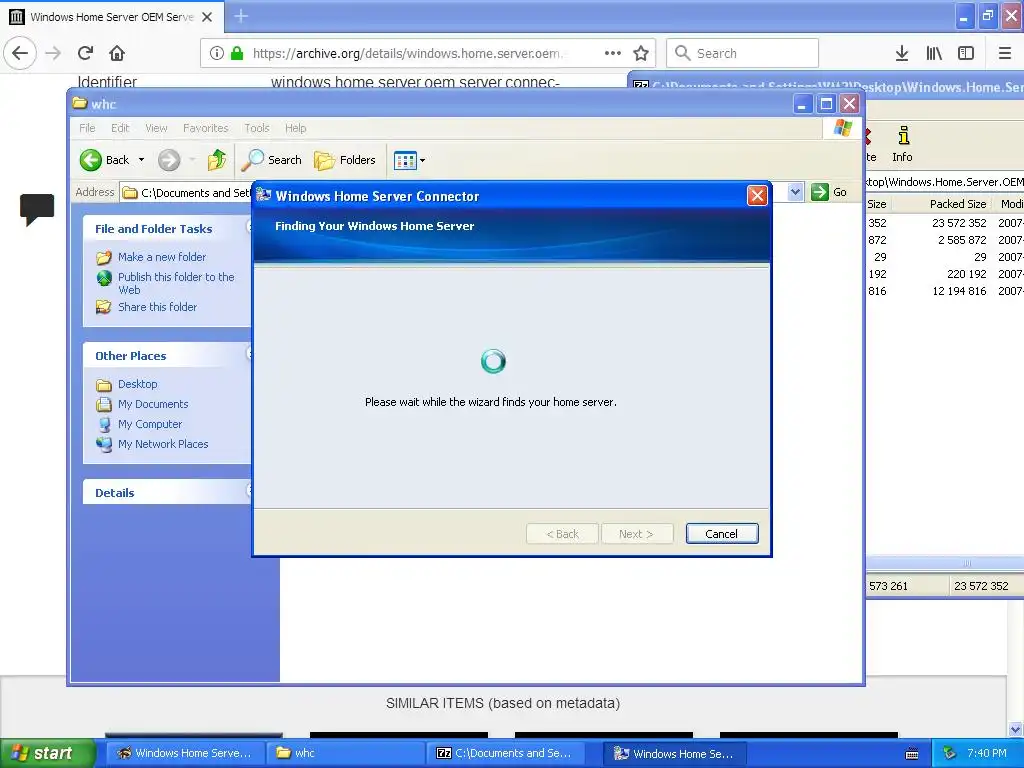Click black speech bubble reviews icon

point(37,210)
